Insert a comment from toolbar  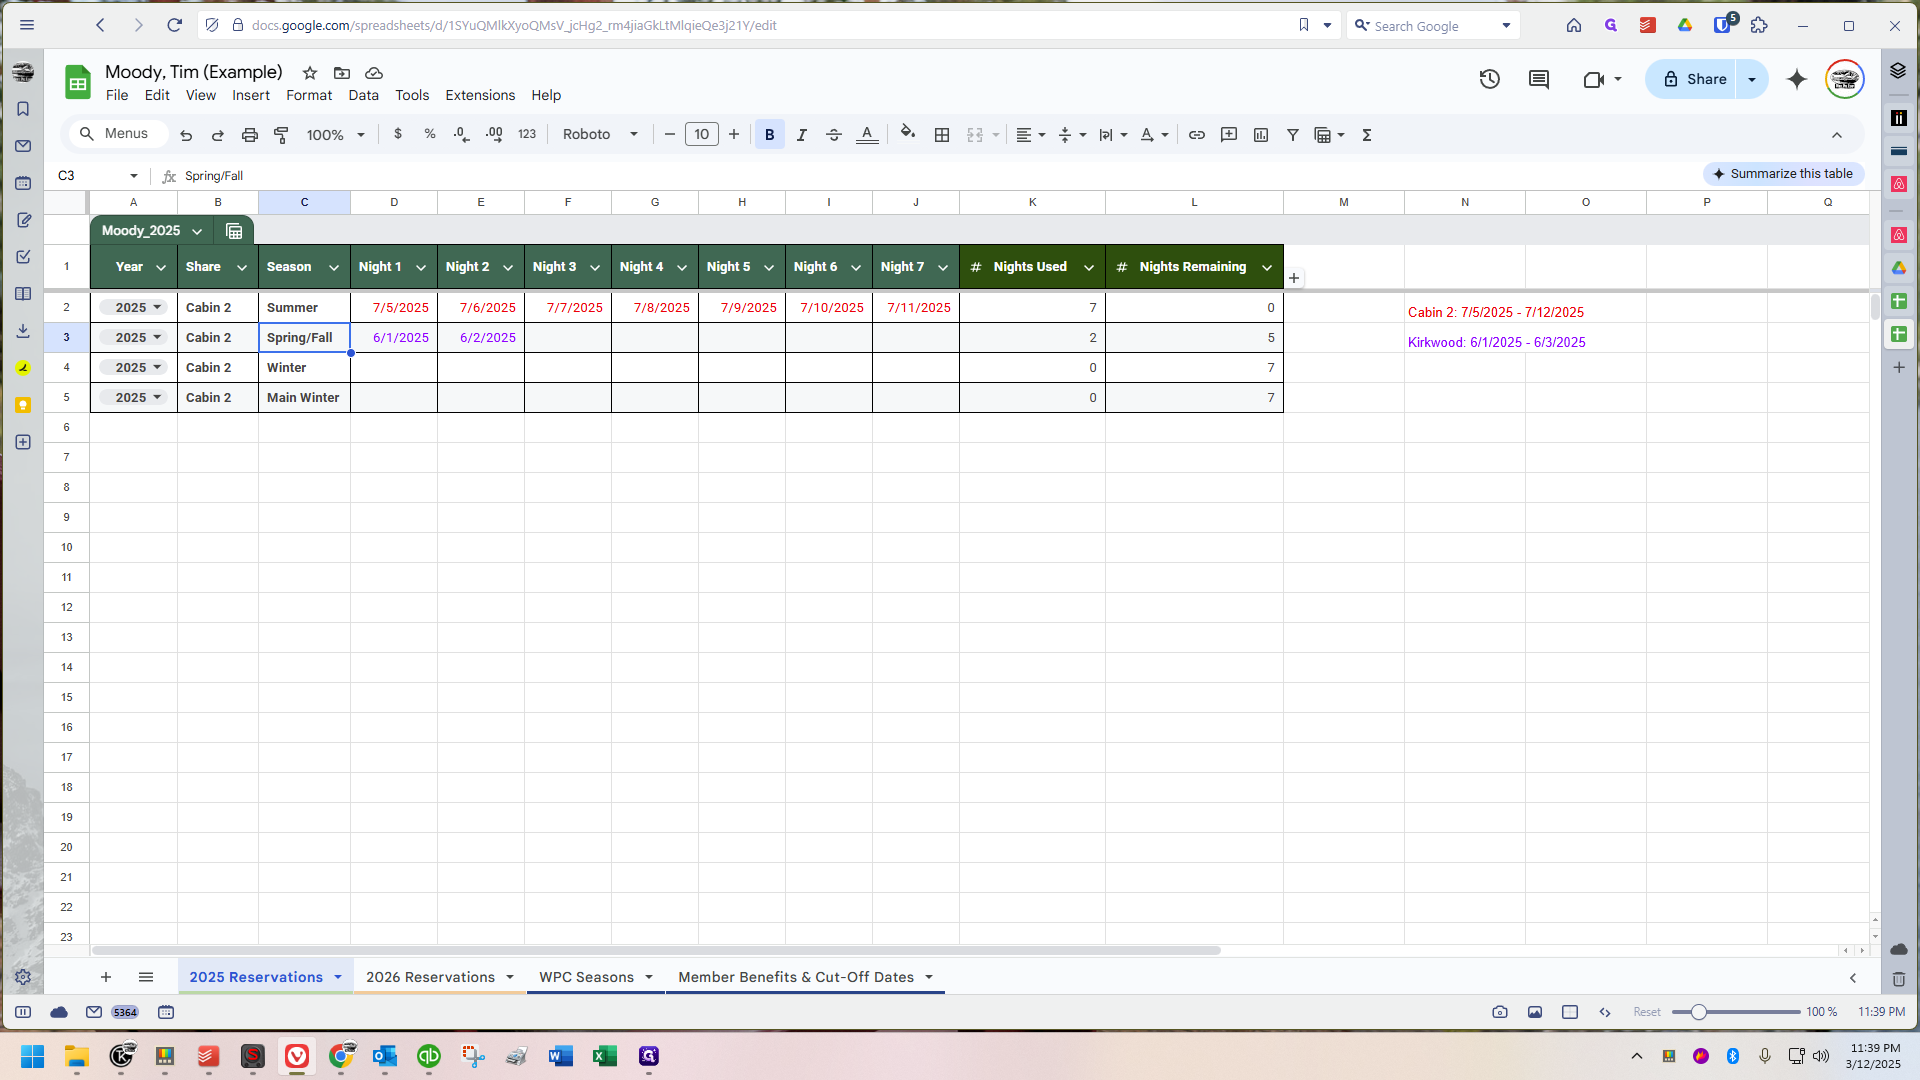1229,135
